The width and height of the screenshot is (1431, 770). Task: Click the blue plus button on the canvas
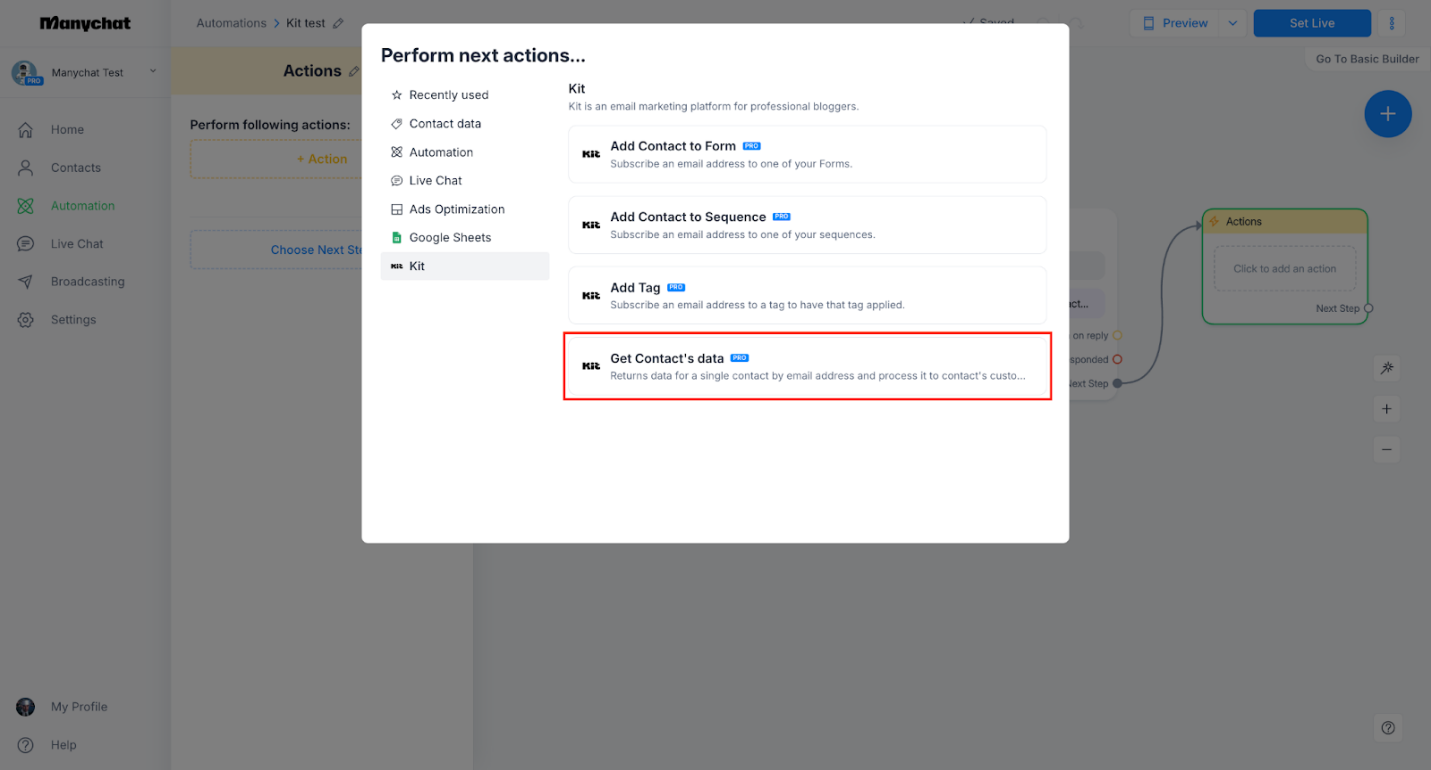coord(1387,114)
